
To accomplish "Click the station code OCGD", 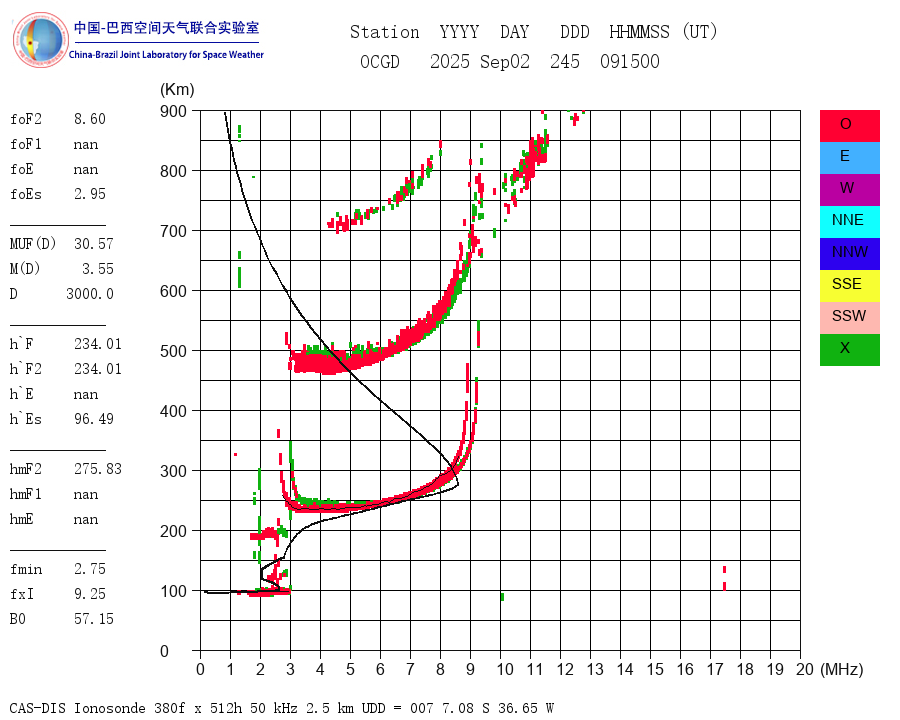I will pos(379,61).
